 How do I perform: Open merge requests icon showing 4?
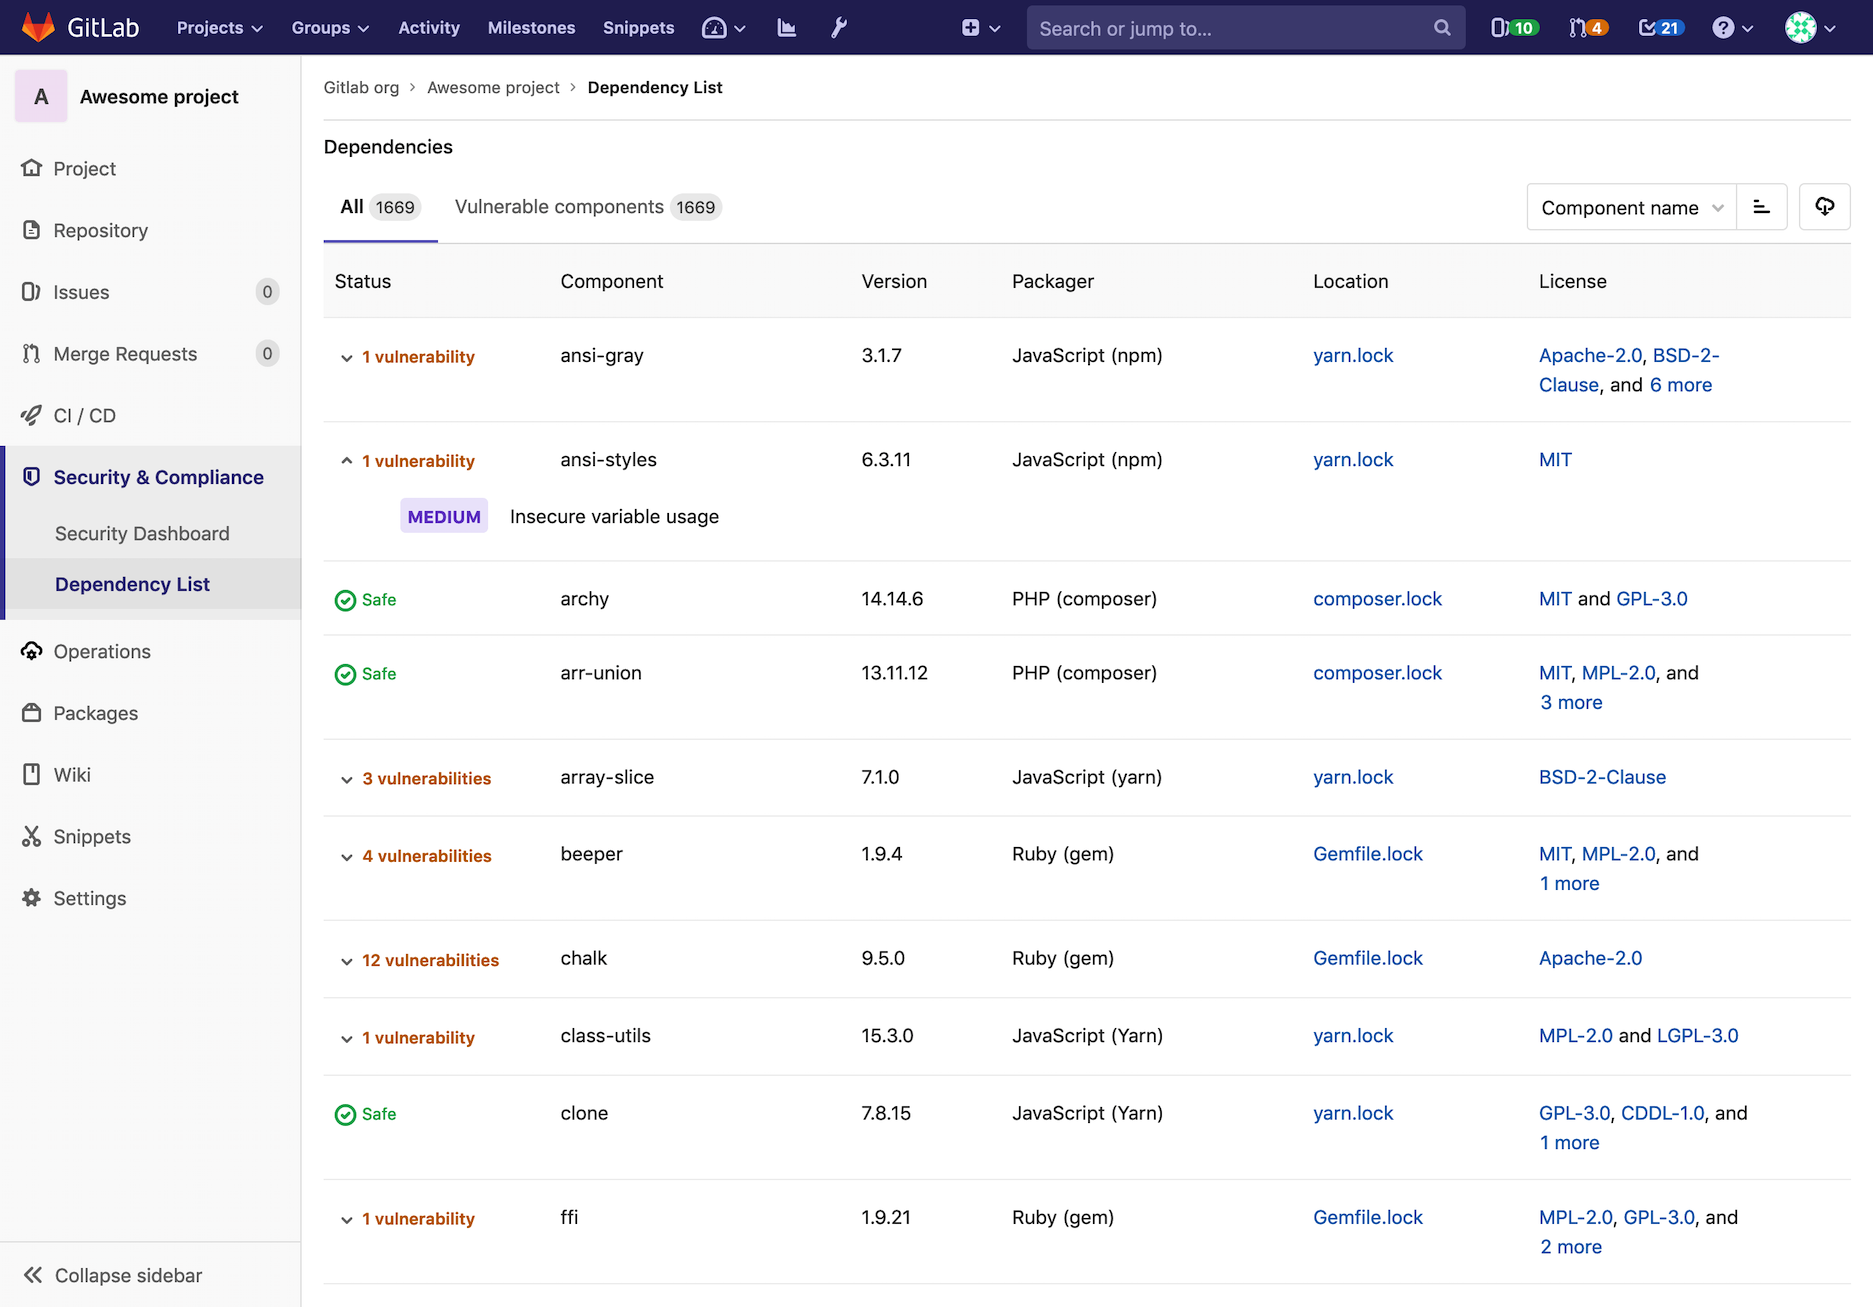coord(1587,28)
